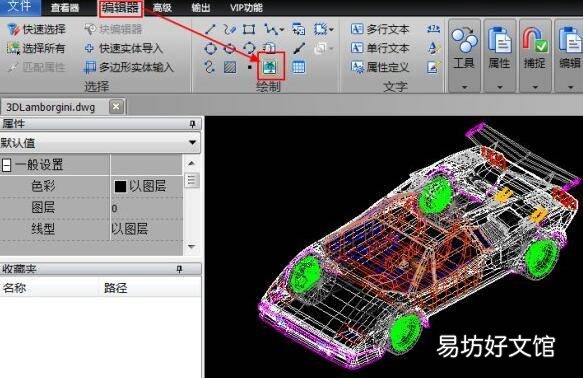The width and height of the screenshot is (583, 378).
Task: Click the 线型 linetype property label
Action: [x=43, y=229]
